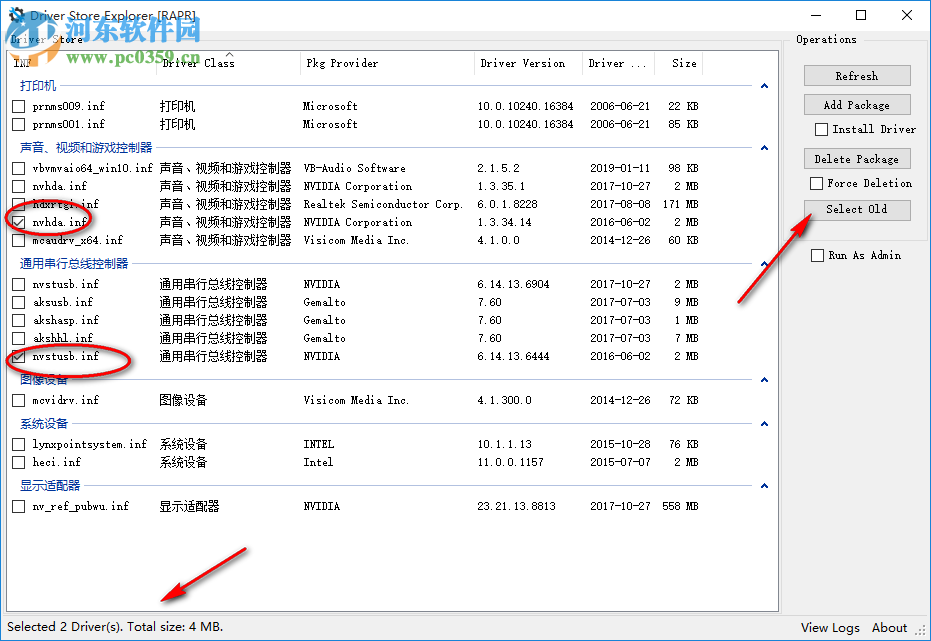931x641 pixels.
Task: Click the Refresh button
Action: click(857, 75)
